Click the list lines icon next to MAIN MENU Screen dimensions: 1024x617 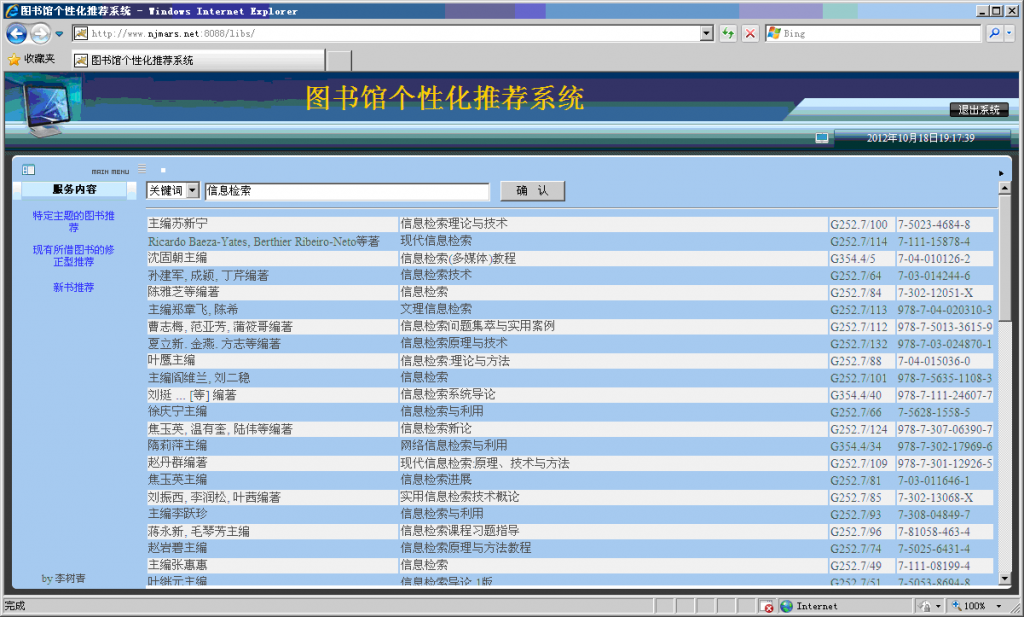coord(142,168)
